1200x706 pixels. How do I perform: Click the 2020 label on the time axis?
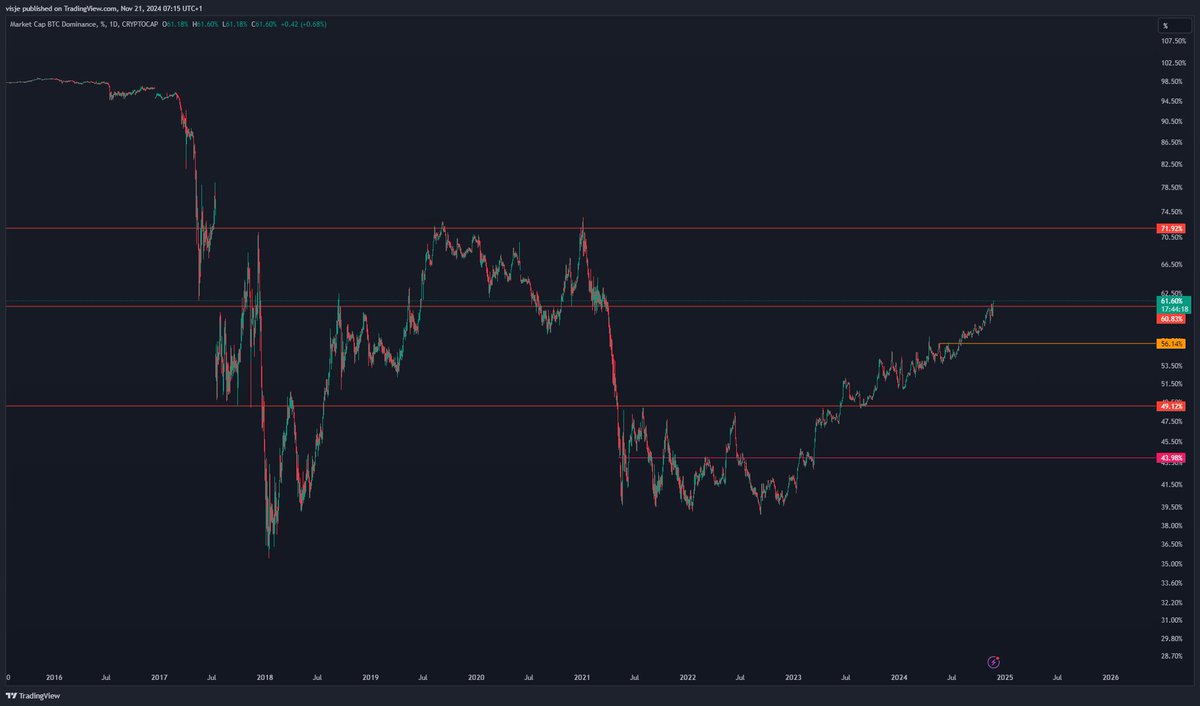click(x=476, y=677)
